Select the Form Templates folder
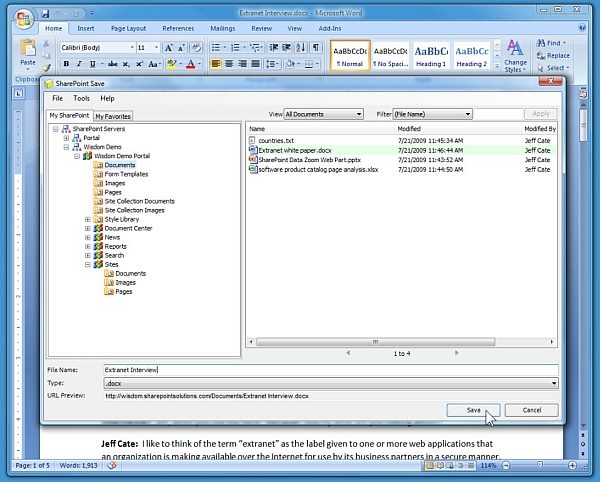 (126, 174)
